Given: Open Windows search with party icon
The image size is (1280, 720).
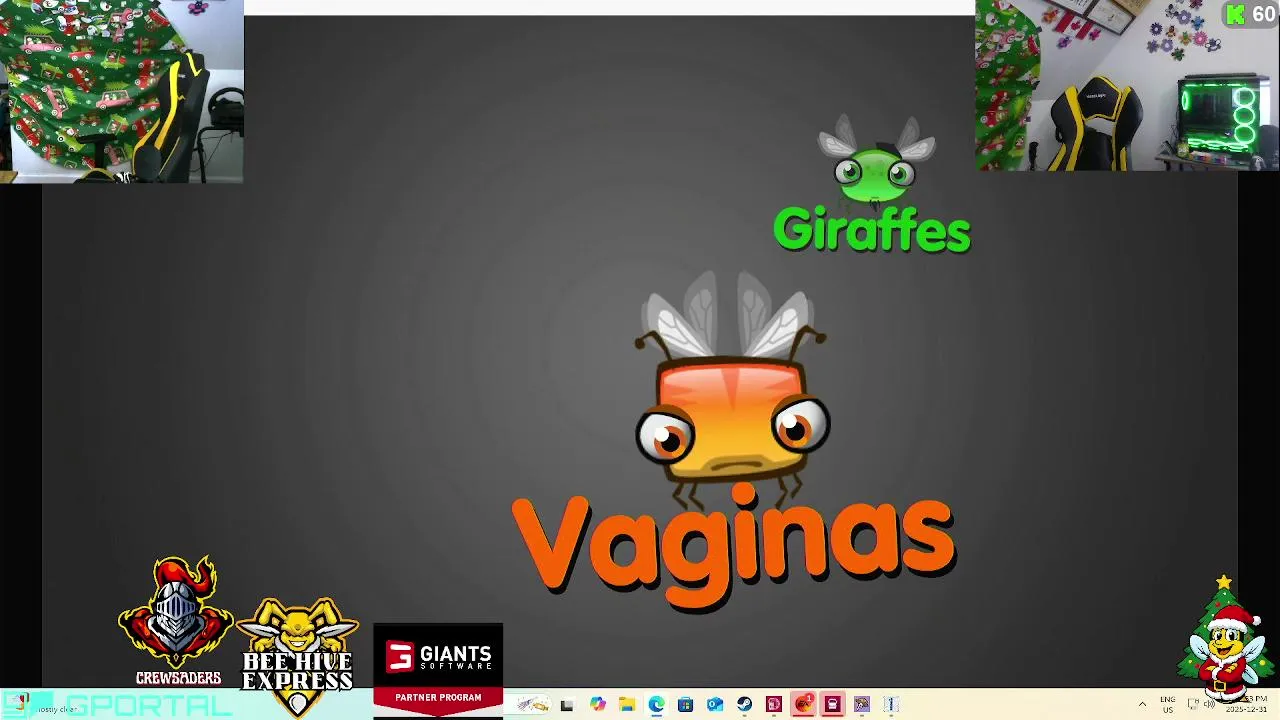Looking at the screenshot, I should [533, 704].
